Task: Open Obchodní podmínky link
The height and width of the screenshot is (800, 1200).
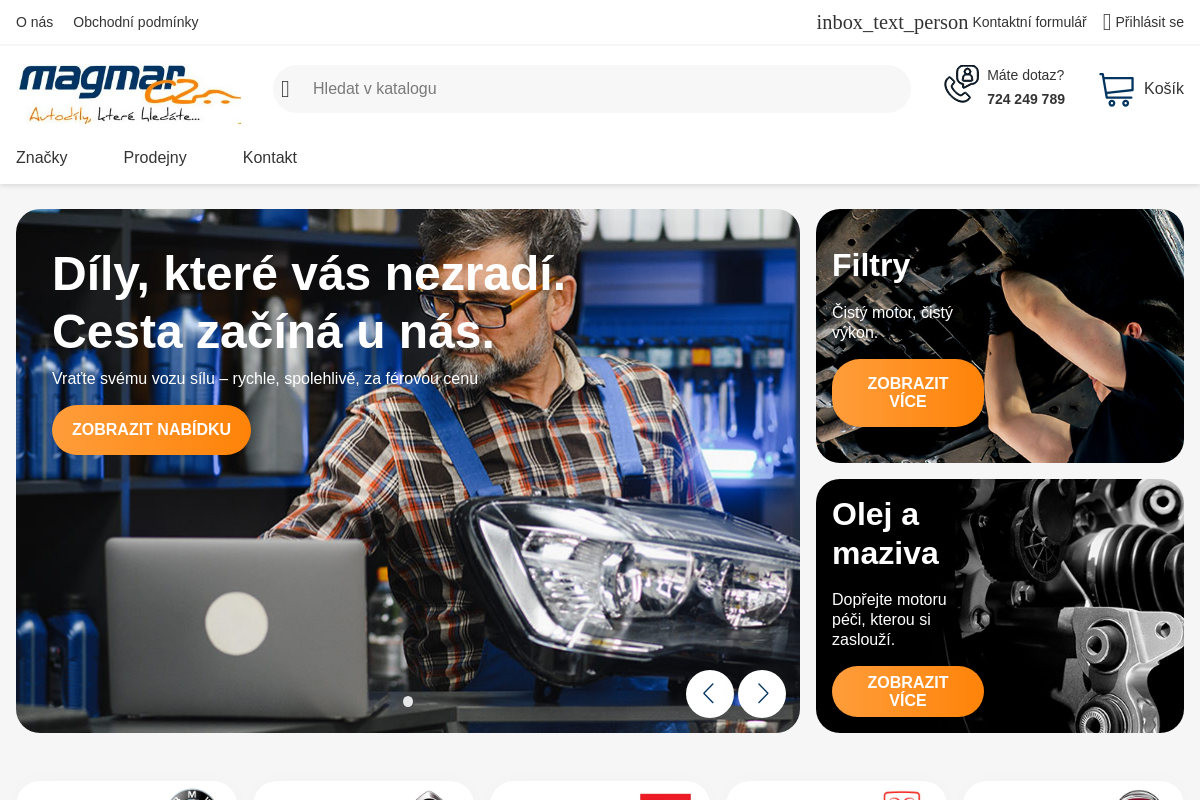Action: 136,22
